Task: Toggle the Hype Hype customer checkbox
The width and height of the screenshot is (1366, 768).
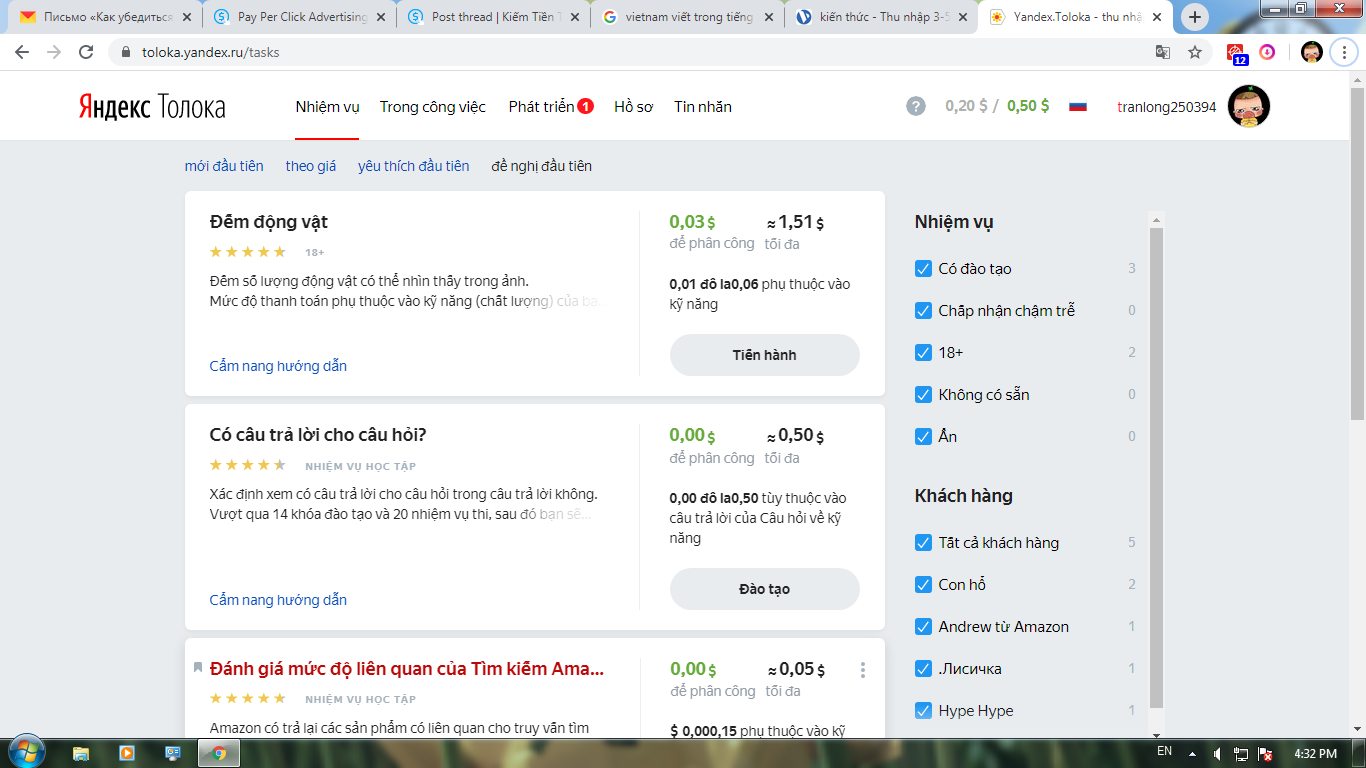Action: click(x=924, y=710)
